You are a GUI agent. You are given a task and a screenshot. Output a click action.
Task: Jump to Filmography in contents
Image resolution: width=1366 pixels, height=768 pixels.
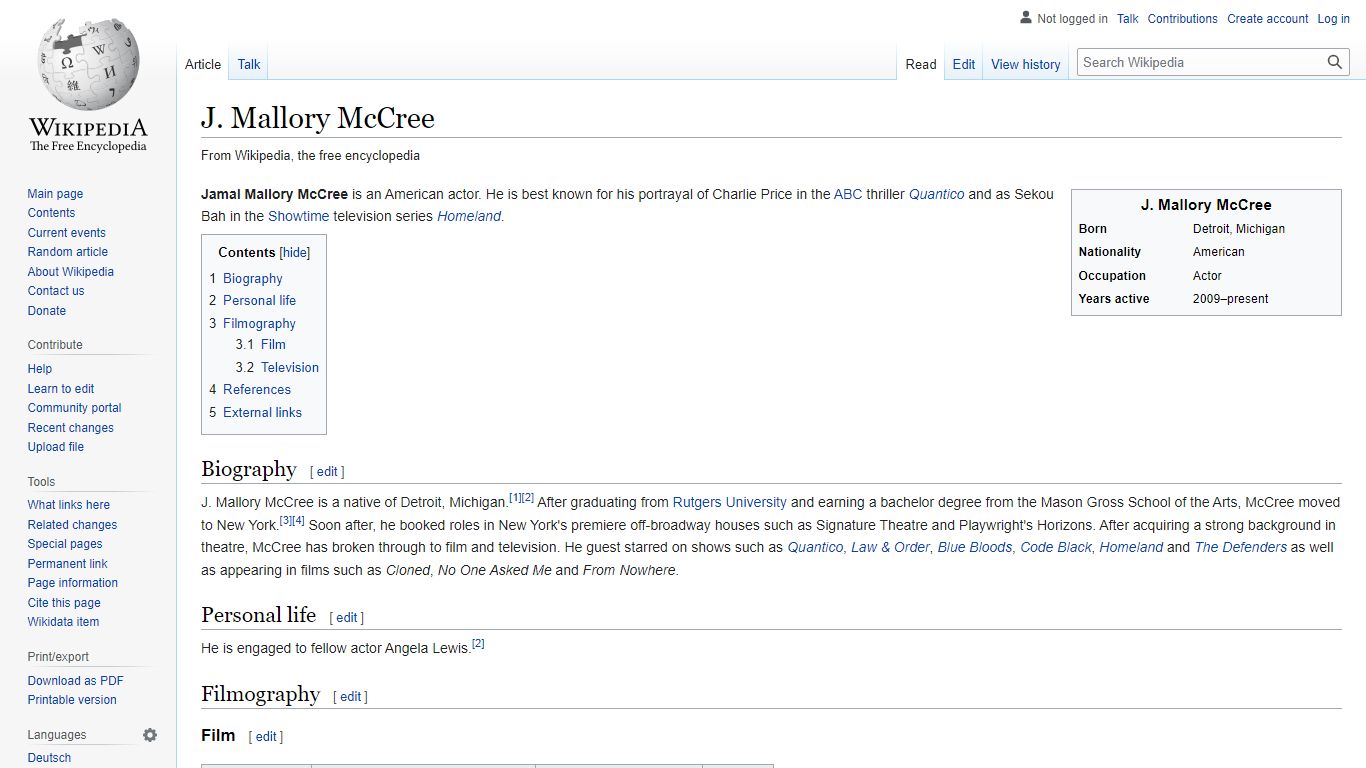pyautogui.click(x=259, y=324)
